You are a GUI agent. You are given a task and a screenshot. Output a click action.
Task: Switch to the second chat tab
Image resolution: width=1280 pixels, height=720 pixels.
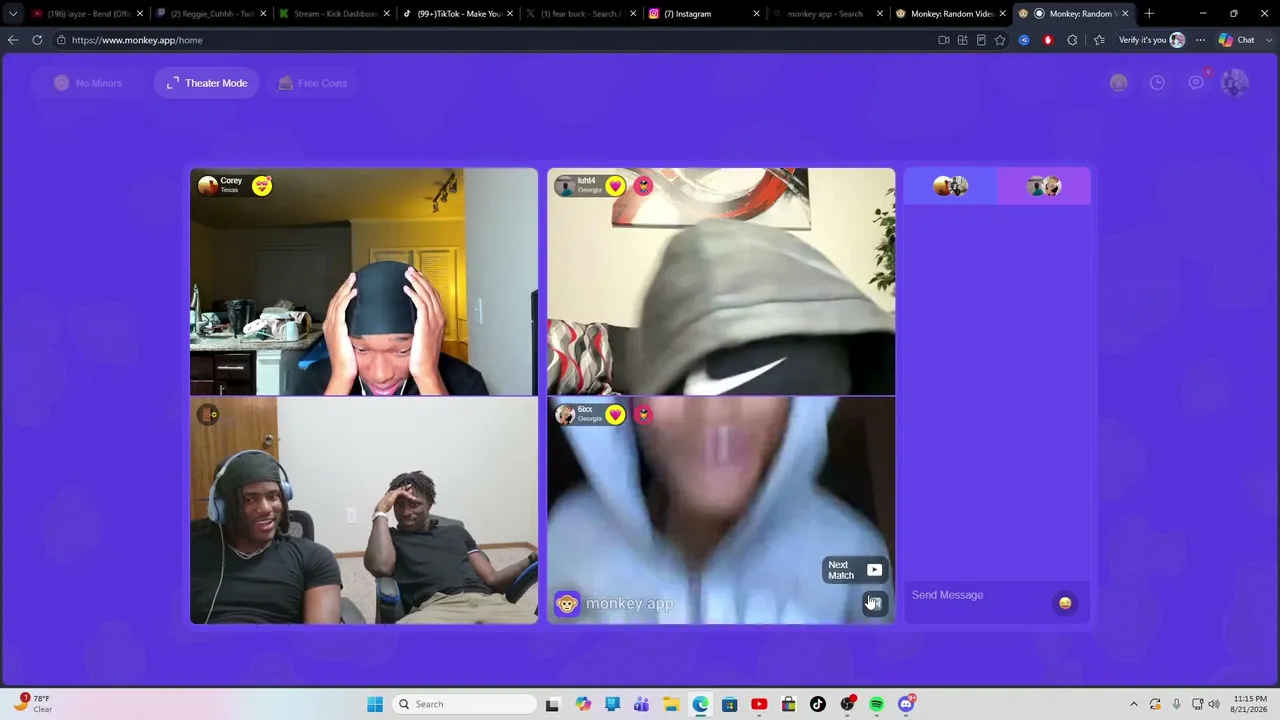pyautogui.click(x=1044, y=186)
